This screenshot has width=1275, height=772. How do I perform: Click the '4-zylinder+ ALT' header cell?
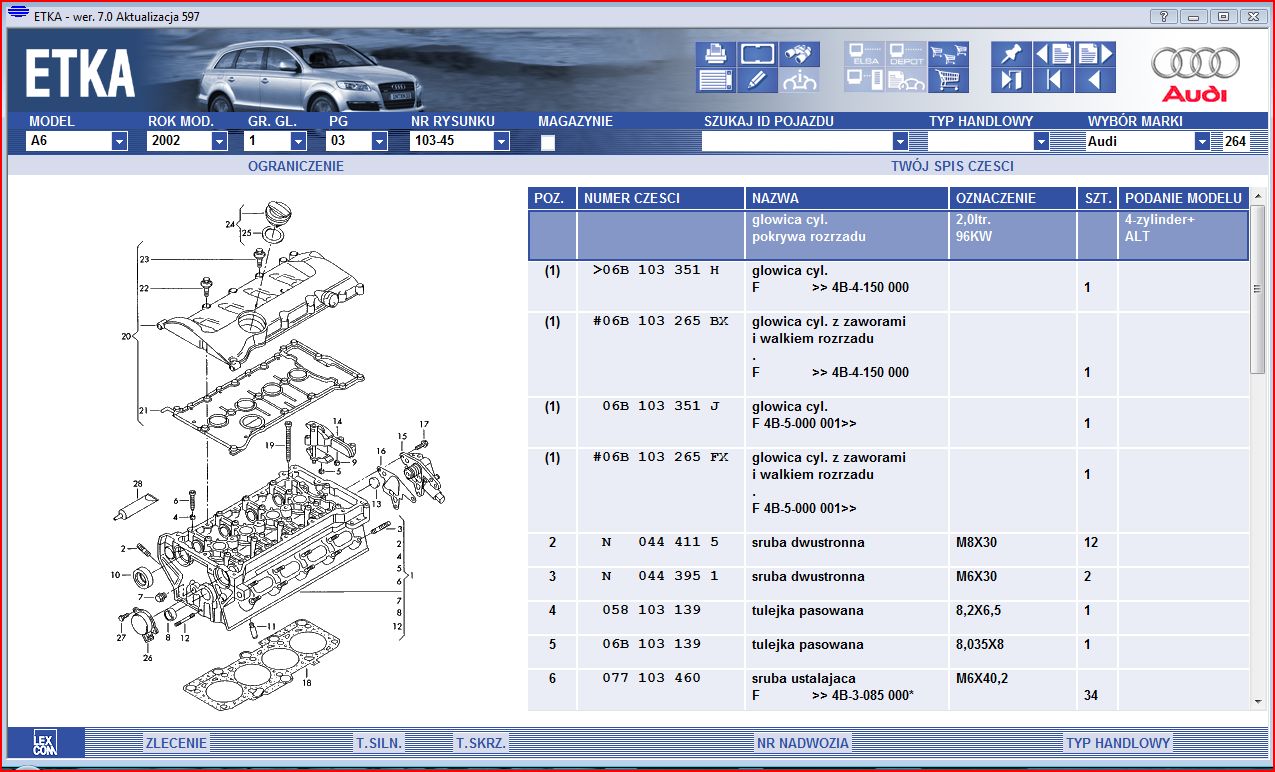tap(1184, 235)
